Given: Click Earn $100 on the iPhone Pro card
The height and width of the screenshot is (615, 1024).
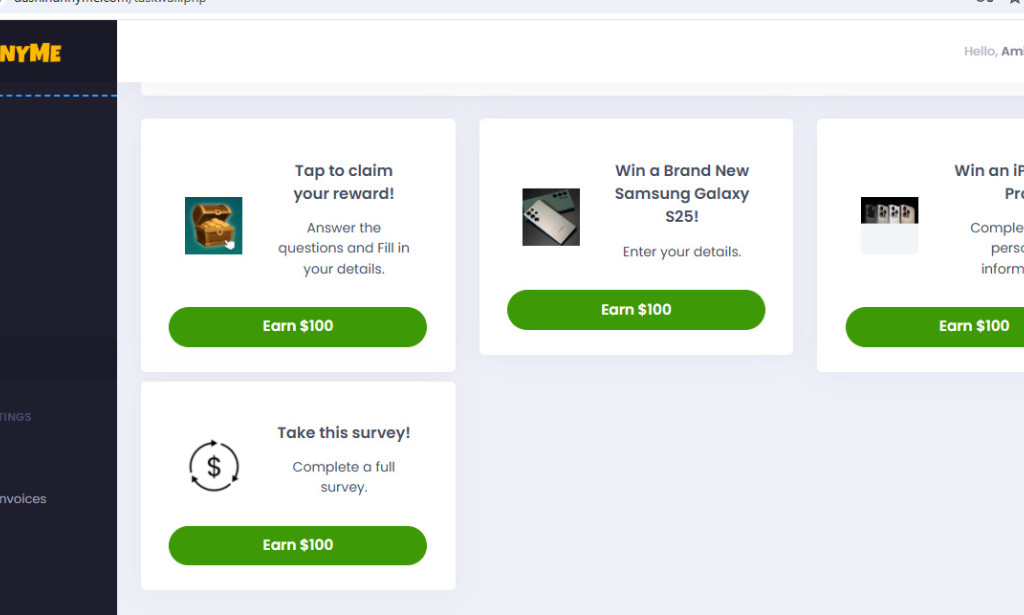Looking at the screenshot, I should coord(975,326).
